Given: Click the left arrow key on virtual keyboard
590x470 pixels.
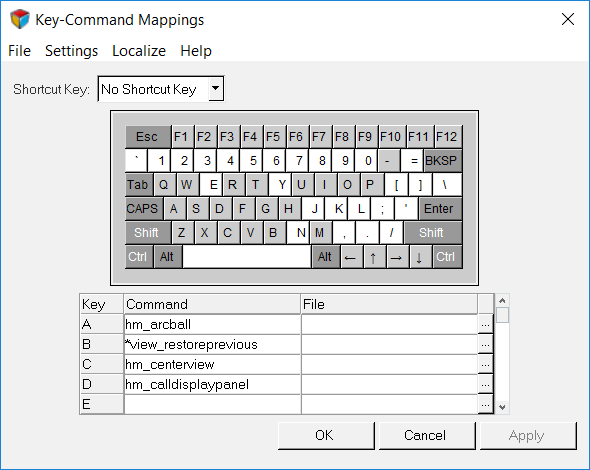Looking at the screenshot, I should point(351,257).
